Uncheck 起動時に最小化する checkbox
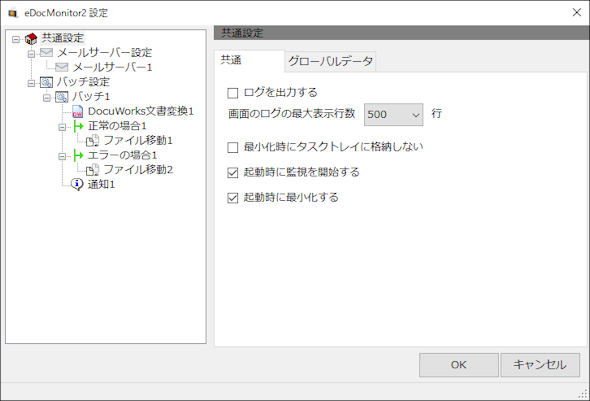This screenshot has height=401, width=590. click(233, 198)
